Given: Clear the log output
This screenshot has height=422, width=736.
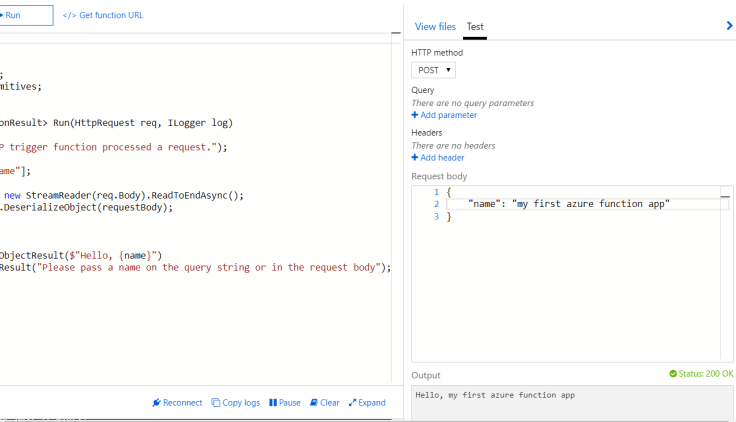Looking at the screenshot, I should point(324,403).
